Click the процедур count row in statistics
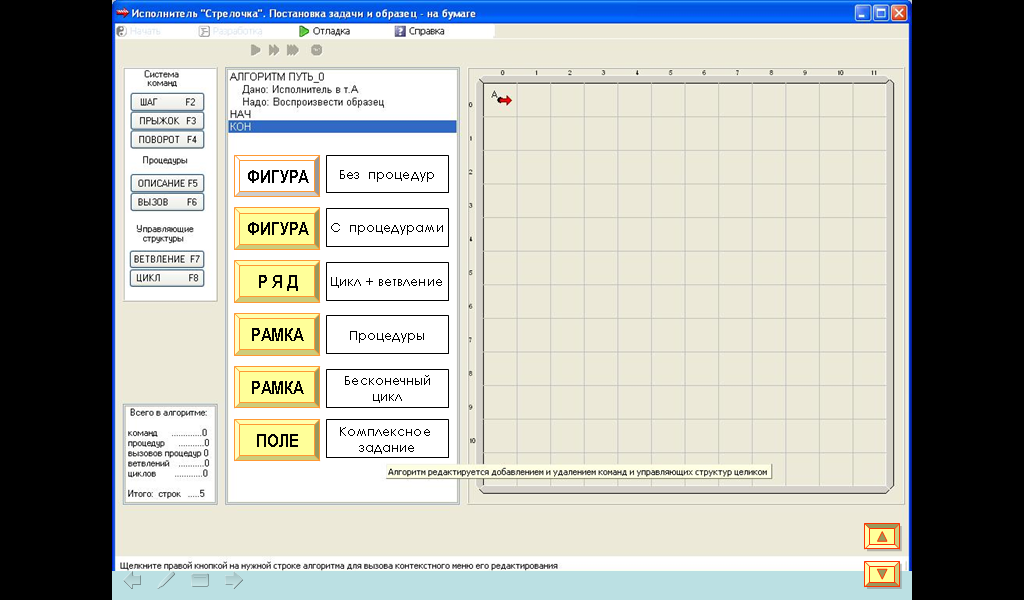 click(168, 443)
